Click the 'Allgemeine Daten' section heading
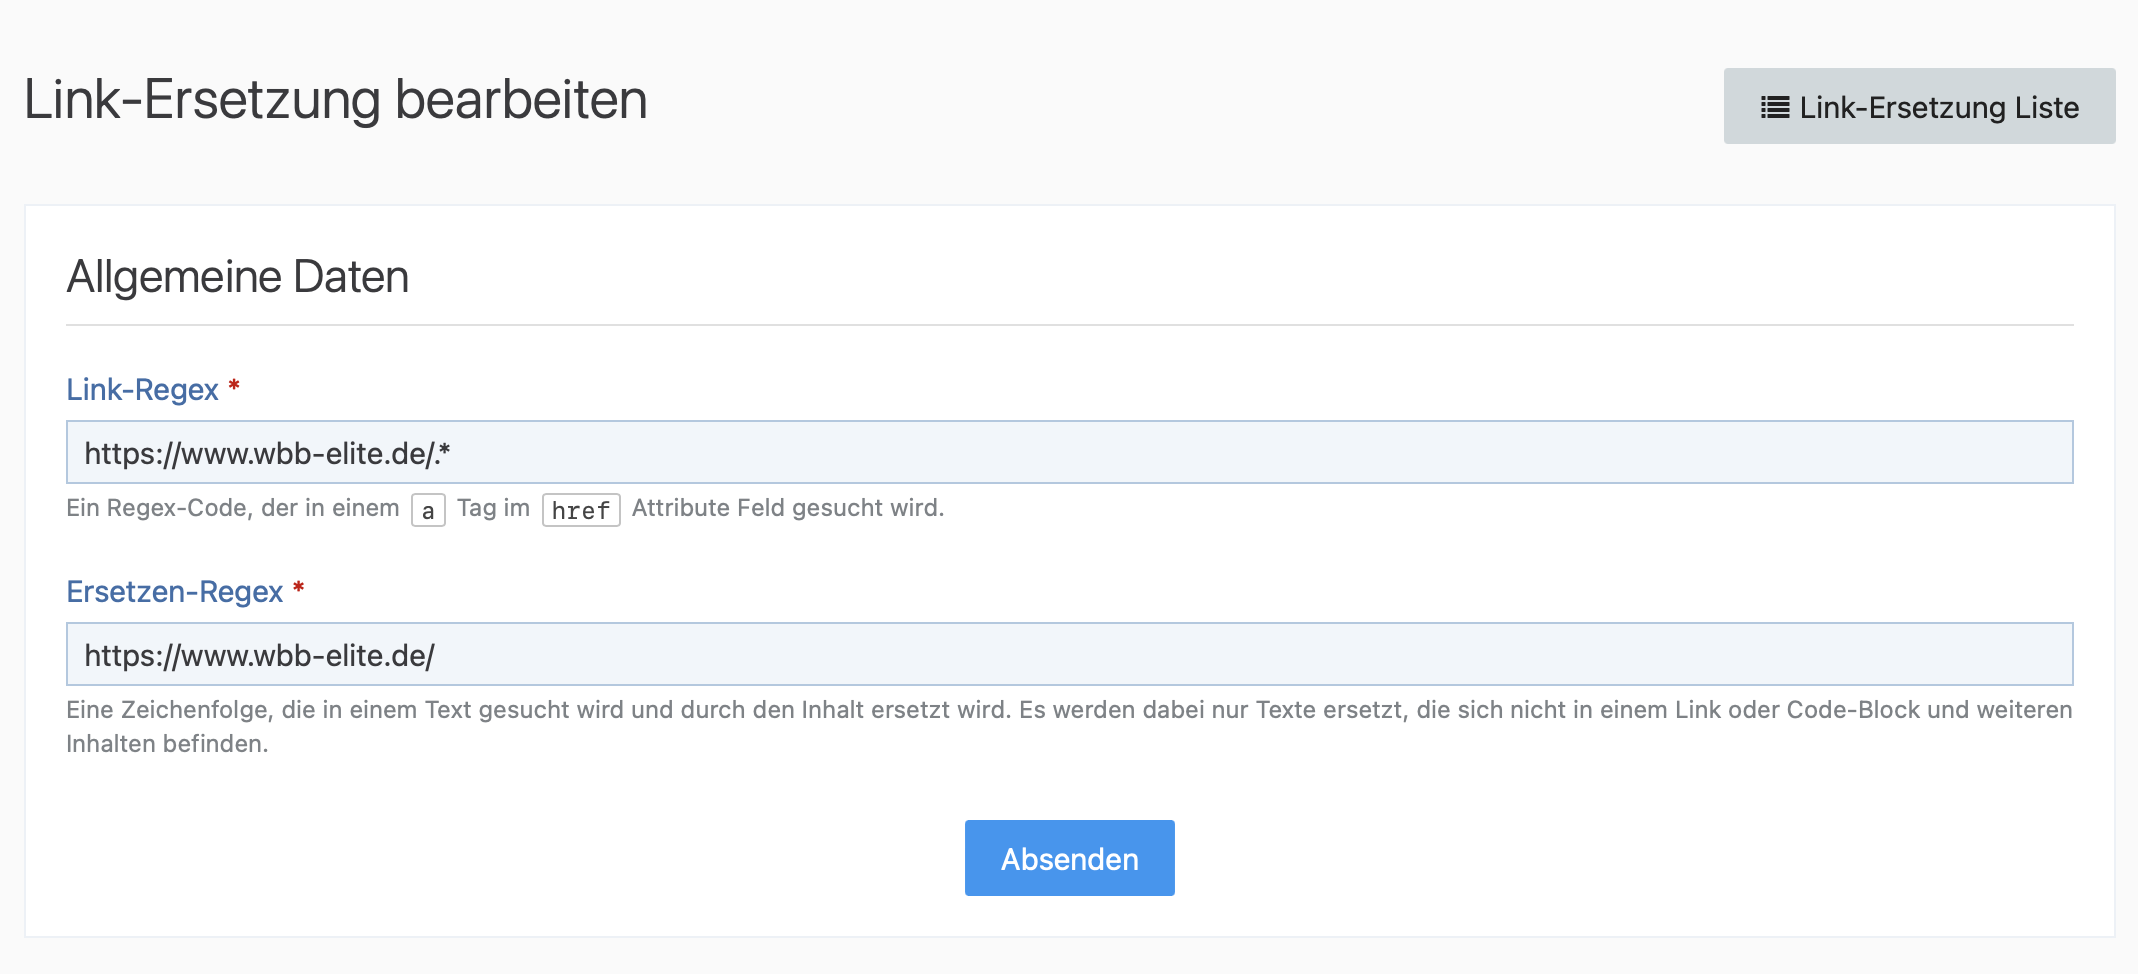Viewport: 2138px width, 974px height. (x=238, y=277)
